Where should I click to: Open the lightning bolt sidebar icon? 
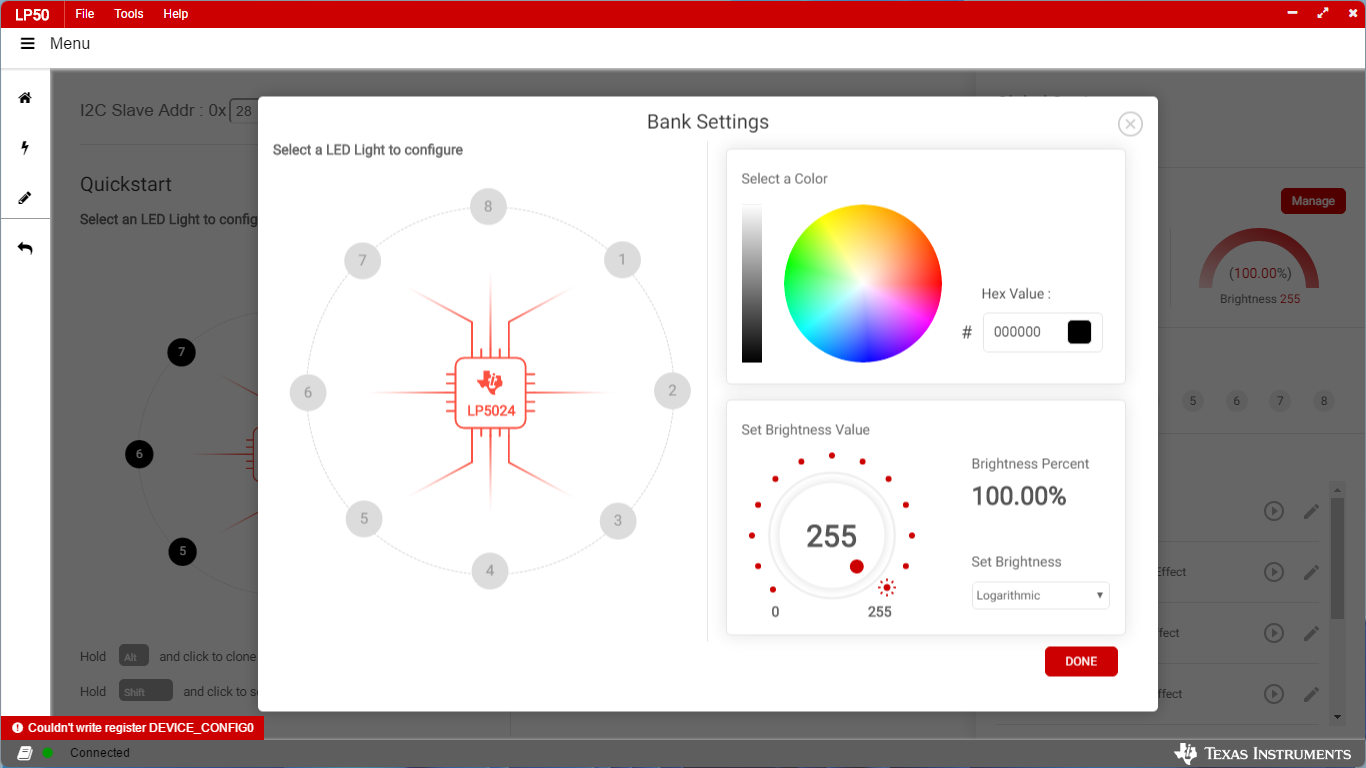coord(25,148)
